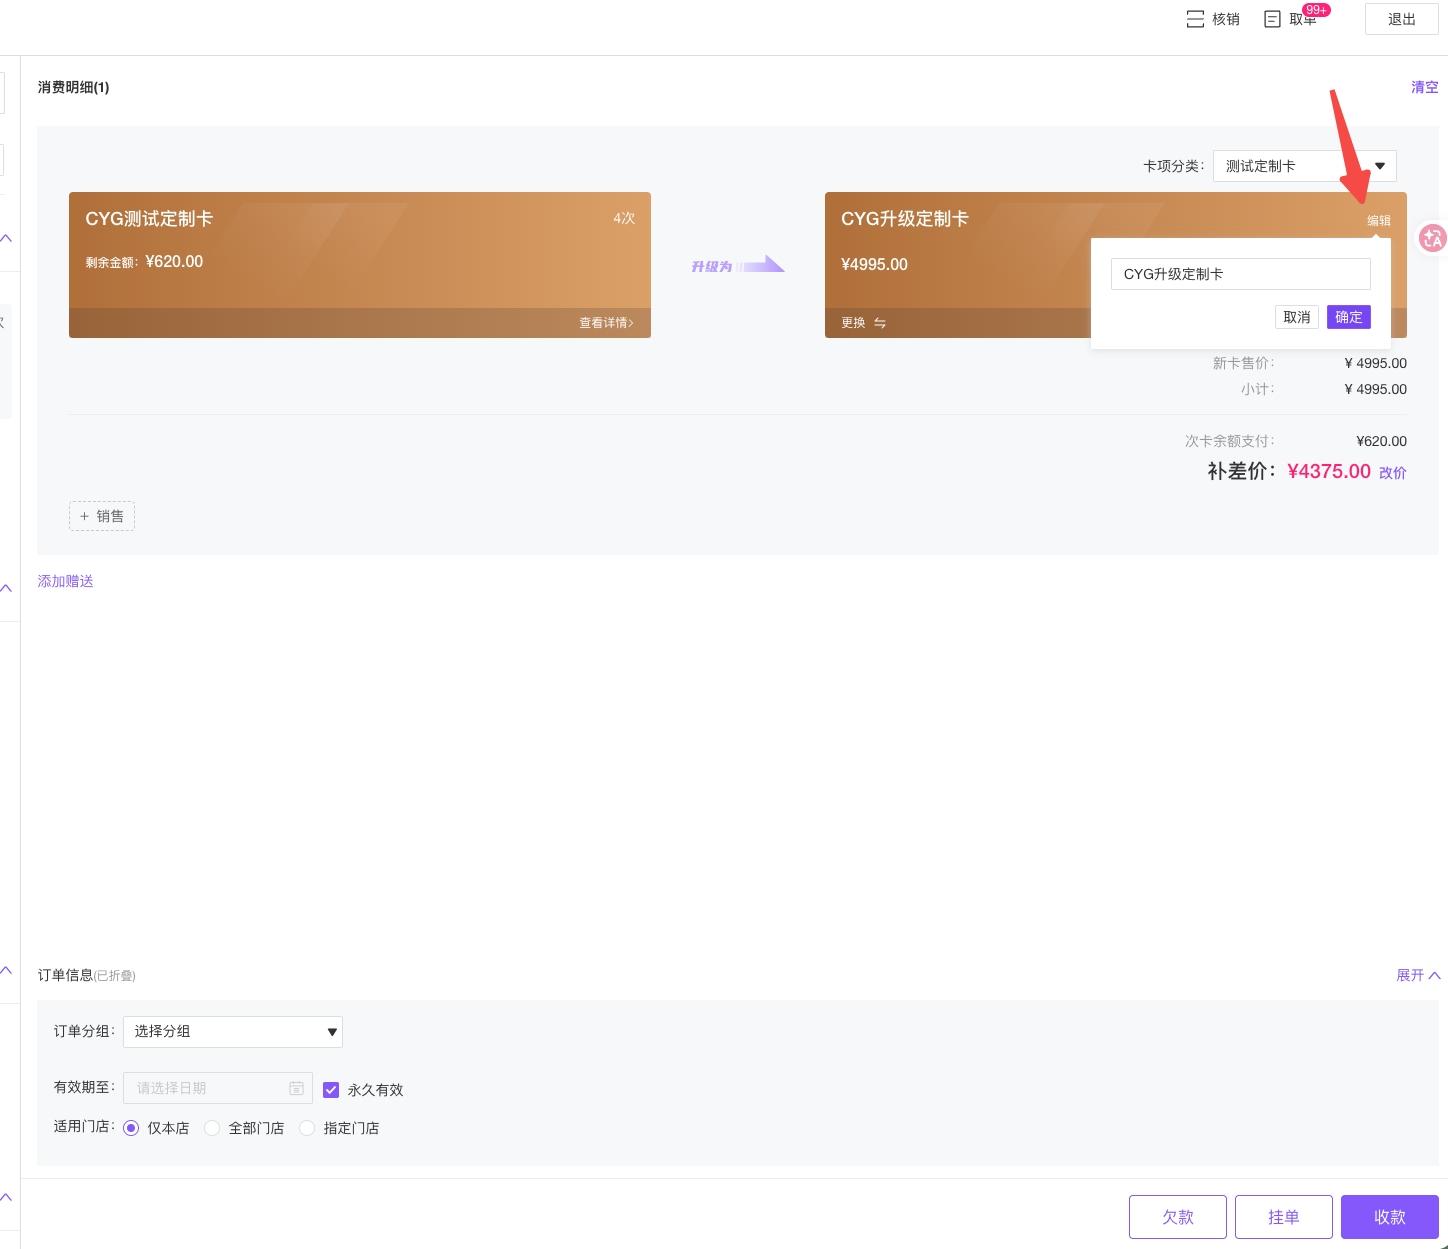
Task: Click the 更换 swap arrows icon
Action: click(880, 323)
